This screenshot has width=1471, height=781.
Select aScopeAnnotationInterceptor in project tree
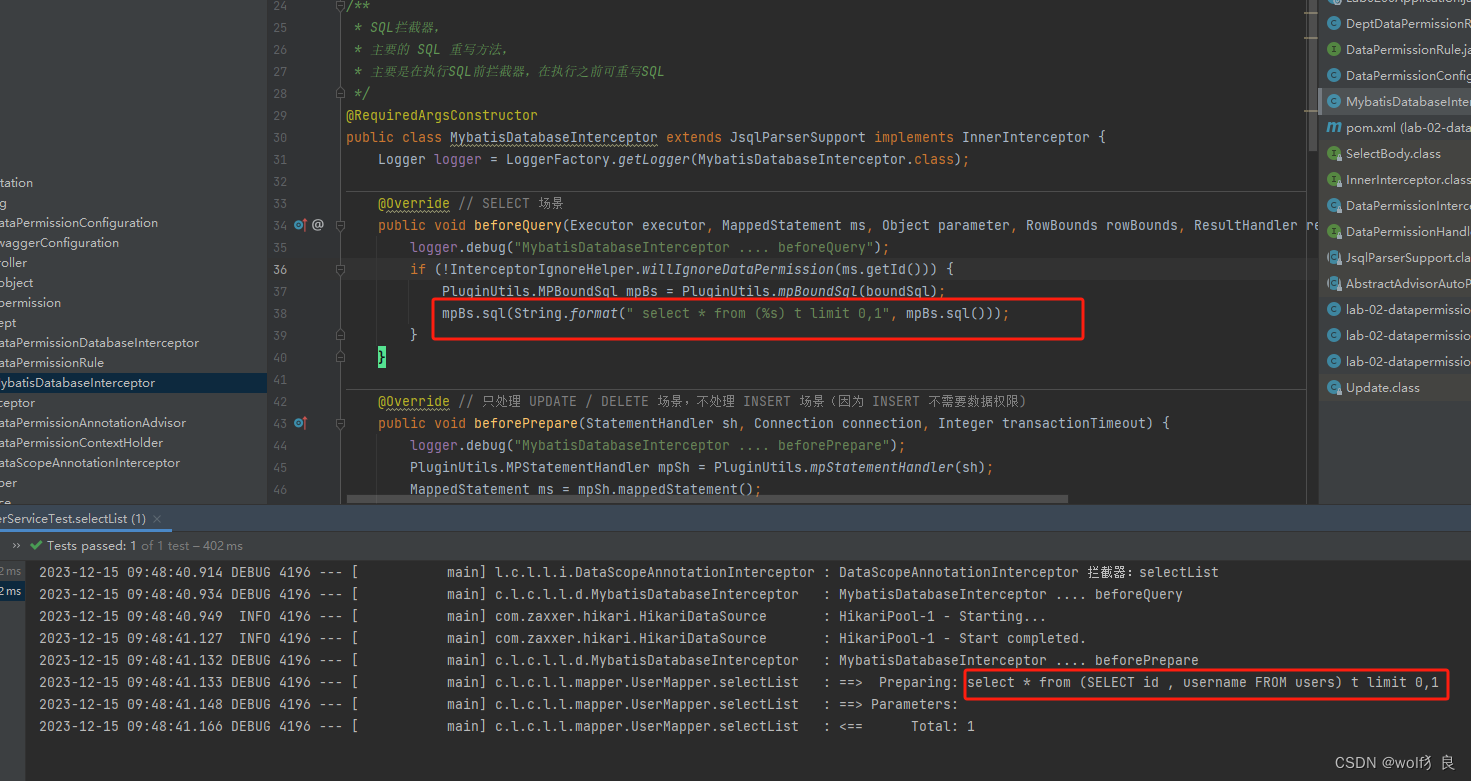coord(90,463)
